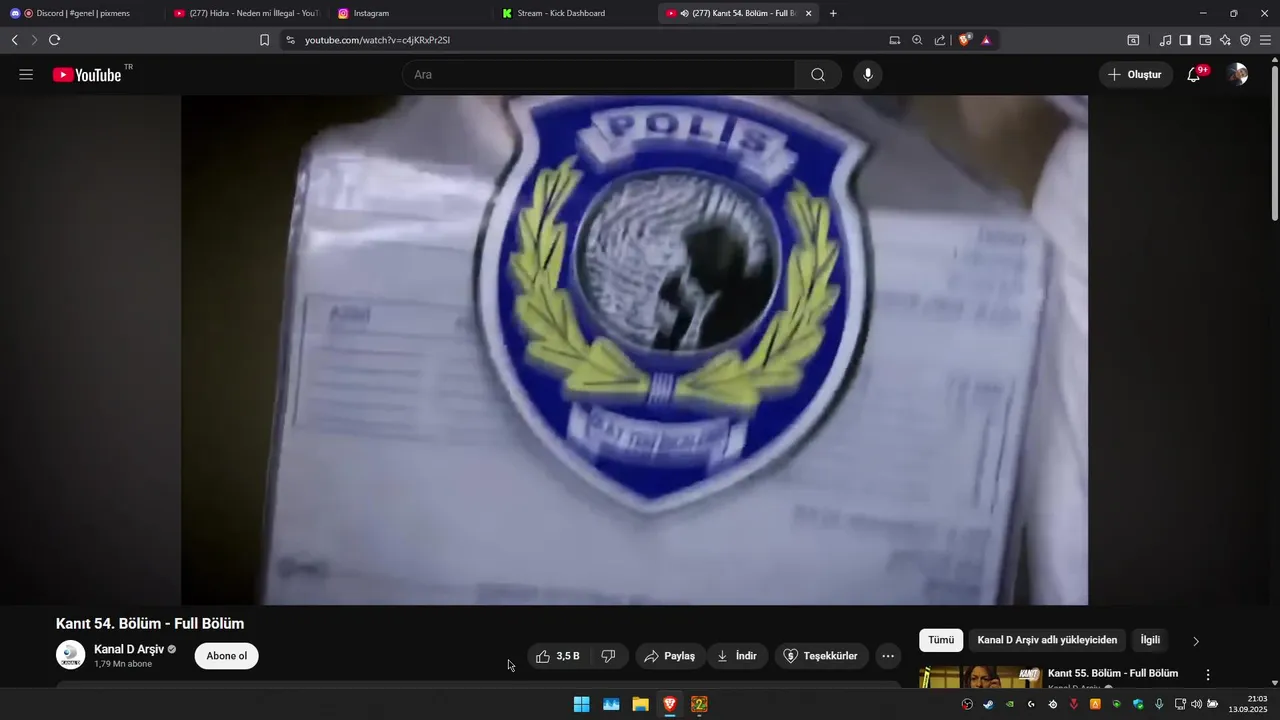Toggle the browser sidebar panel

(x=1185, y=40)
